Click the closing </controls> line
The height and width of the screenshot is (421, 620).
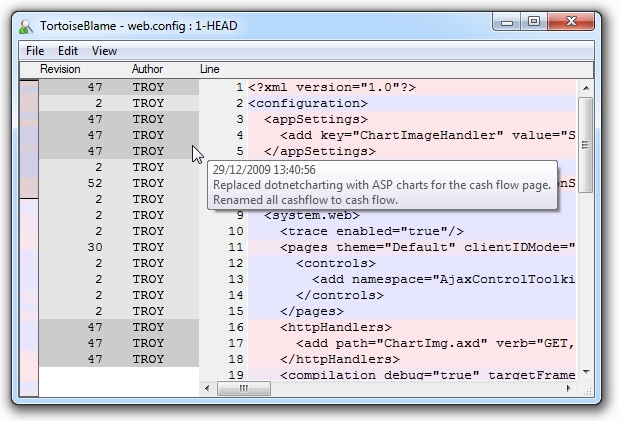[x=340, y=295]
